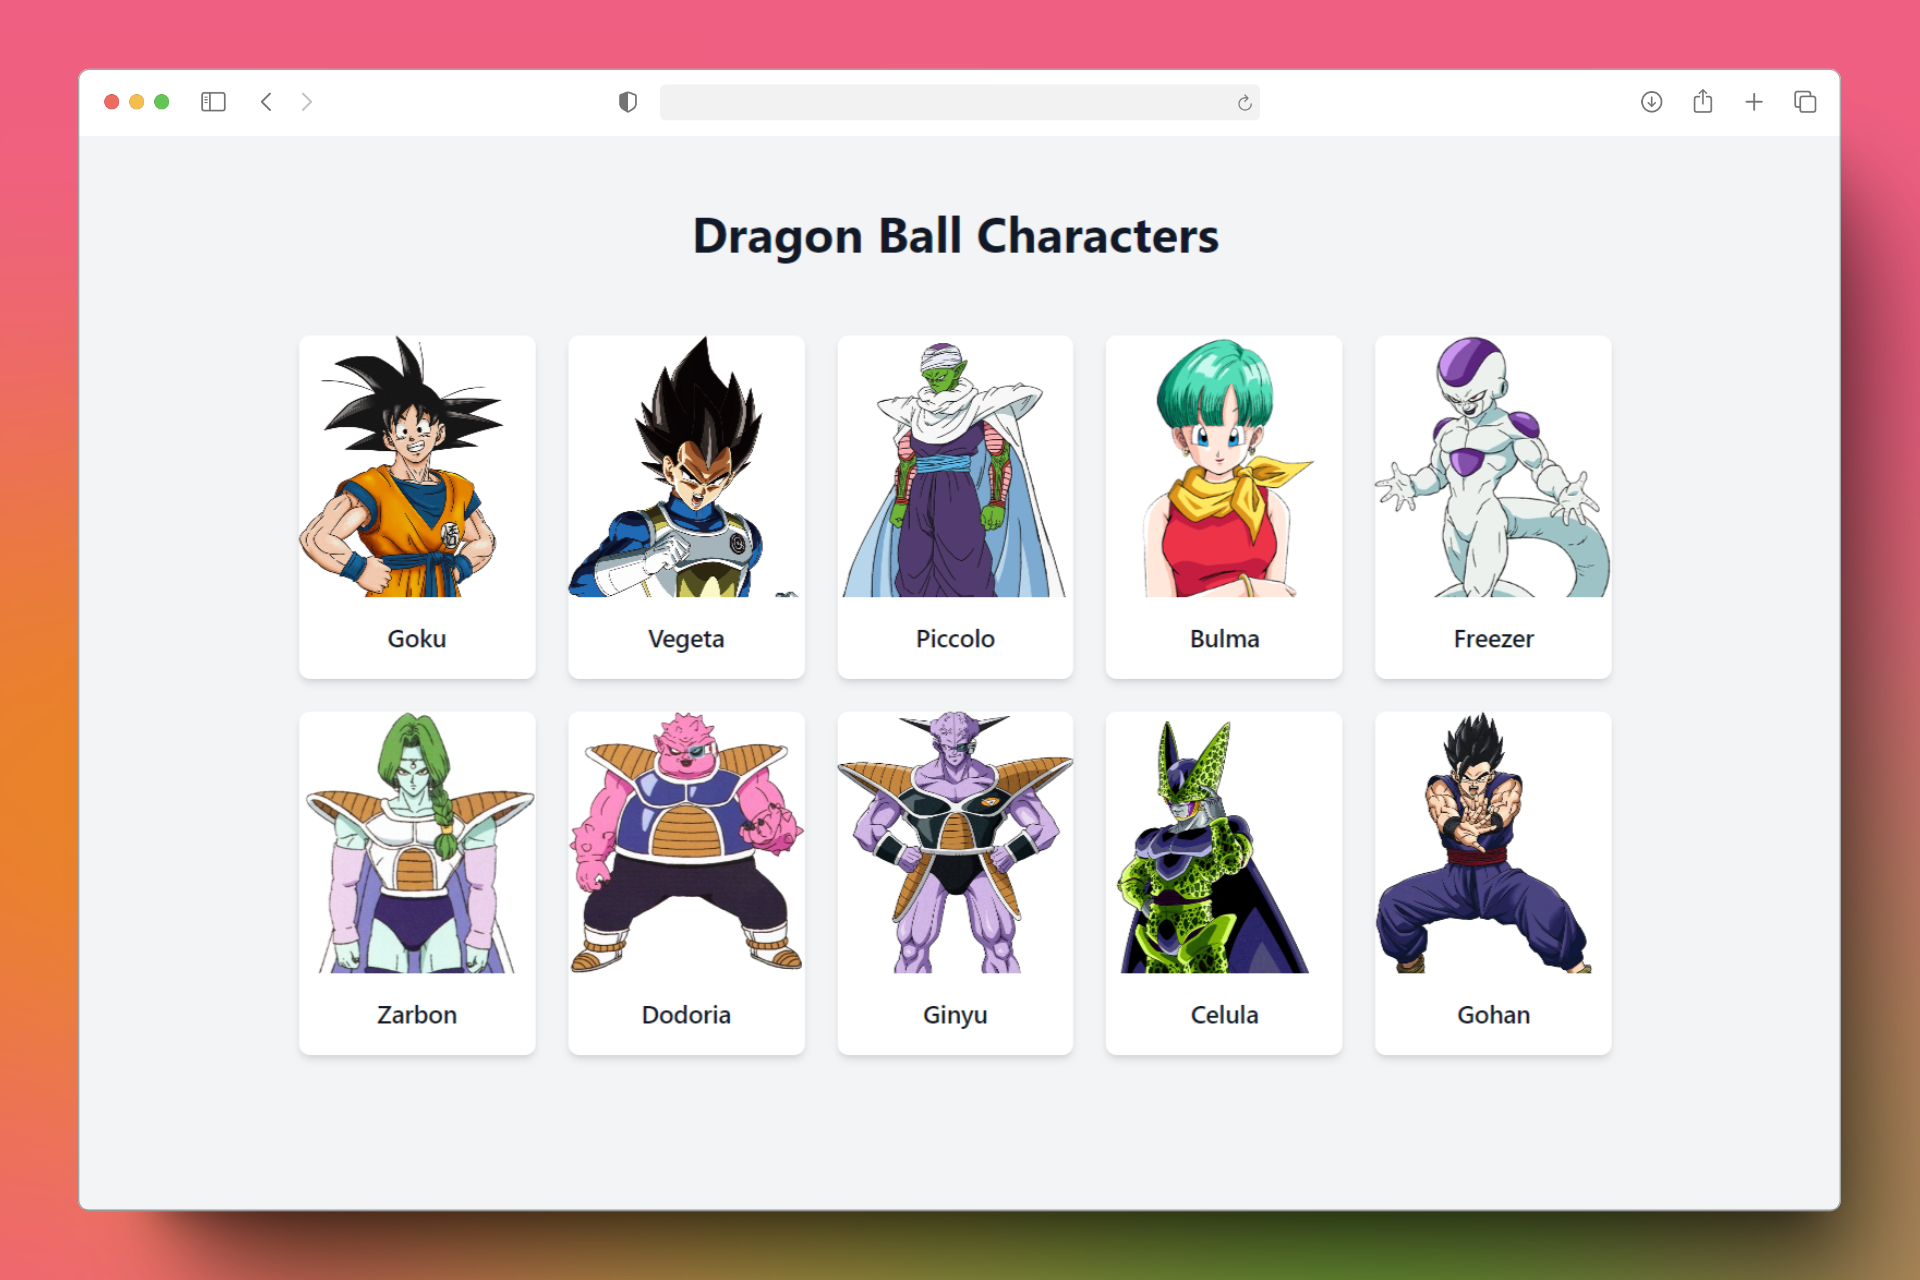Click the Freezer name label

click(x=1493, y=639)
